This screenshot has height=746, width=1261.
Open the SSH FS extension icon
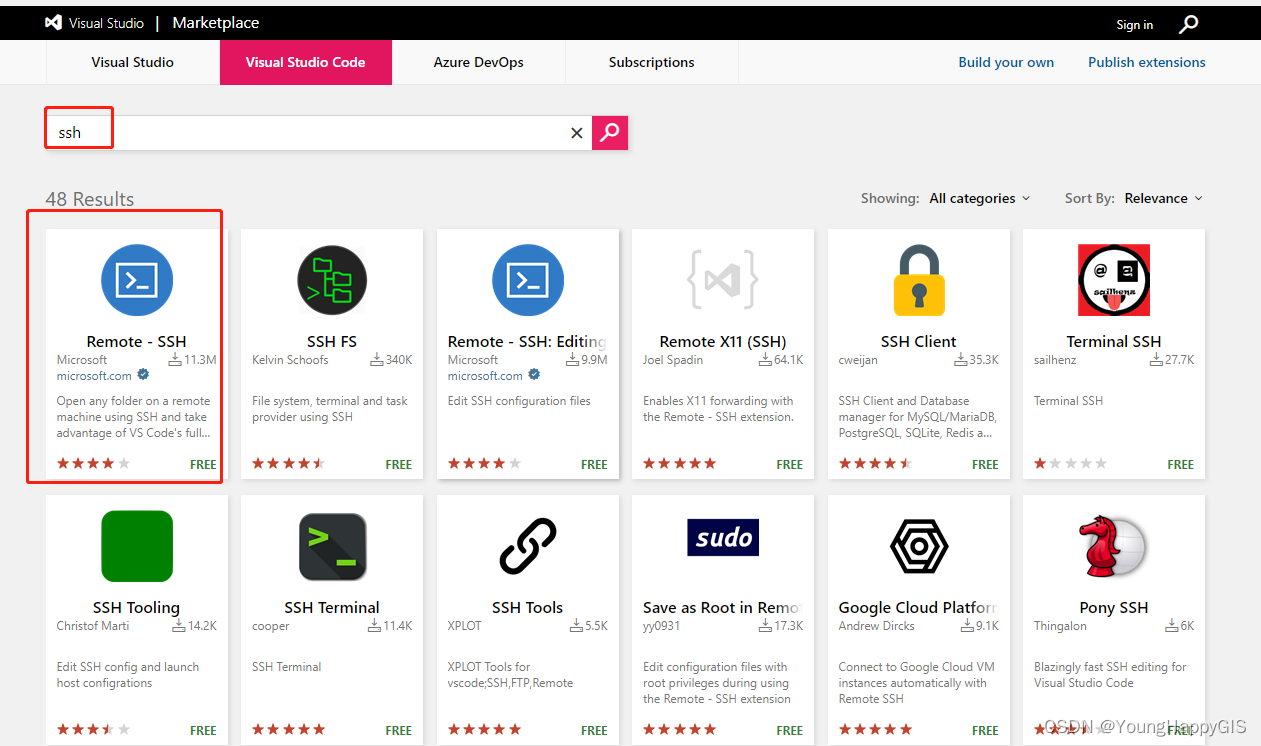[332, 280]
